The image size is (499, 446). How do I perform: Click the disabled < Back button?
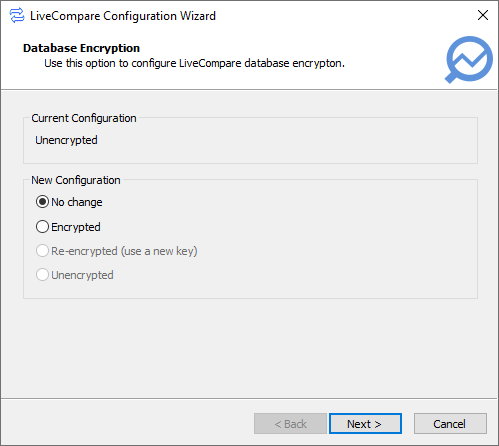click(290, 424)
